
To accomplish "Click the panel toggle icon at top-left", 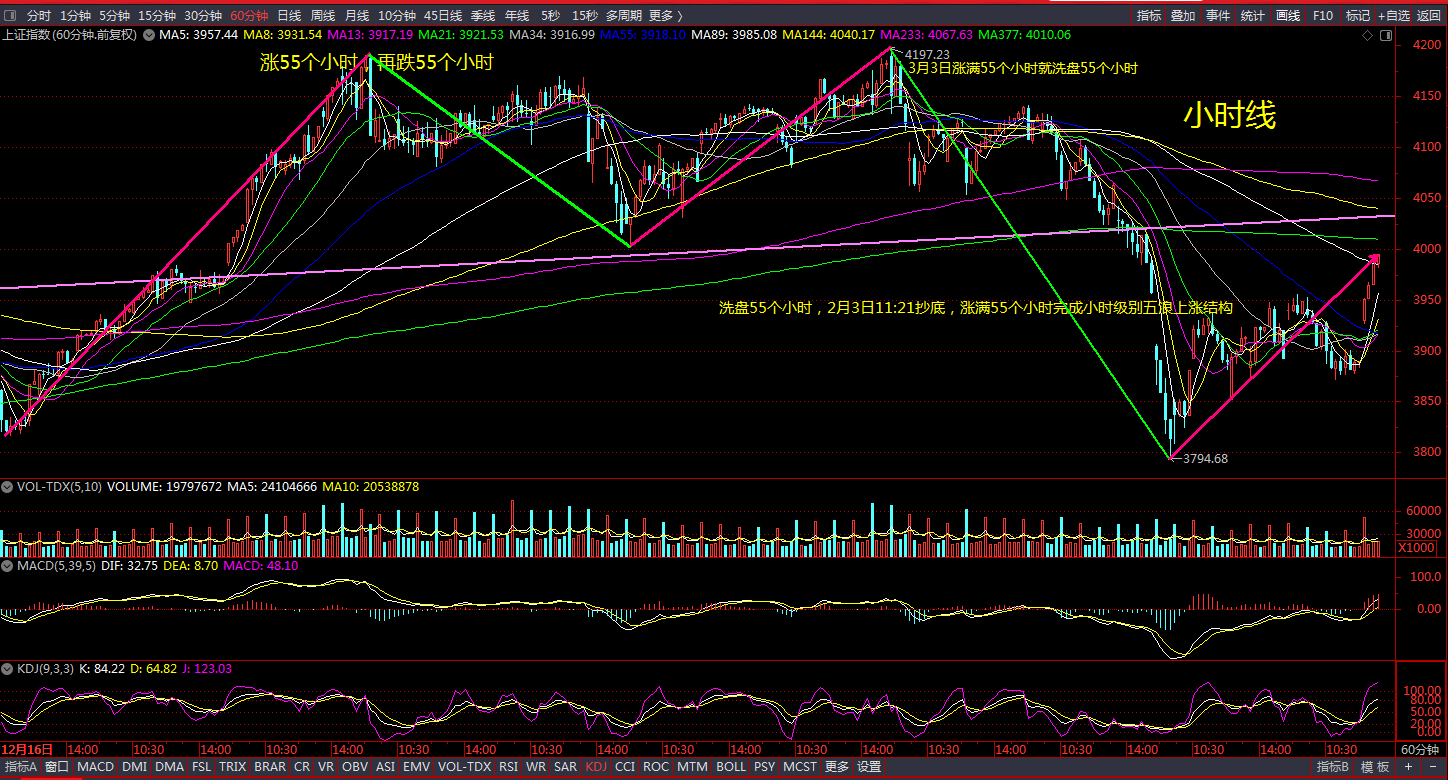I will click(9, 16).
